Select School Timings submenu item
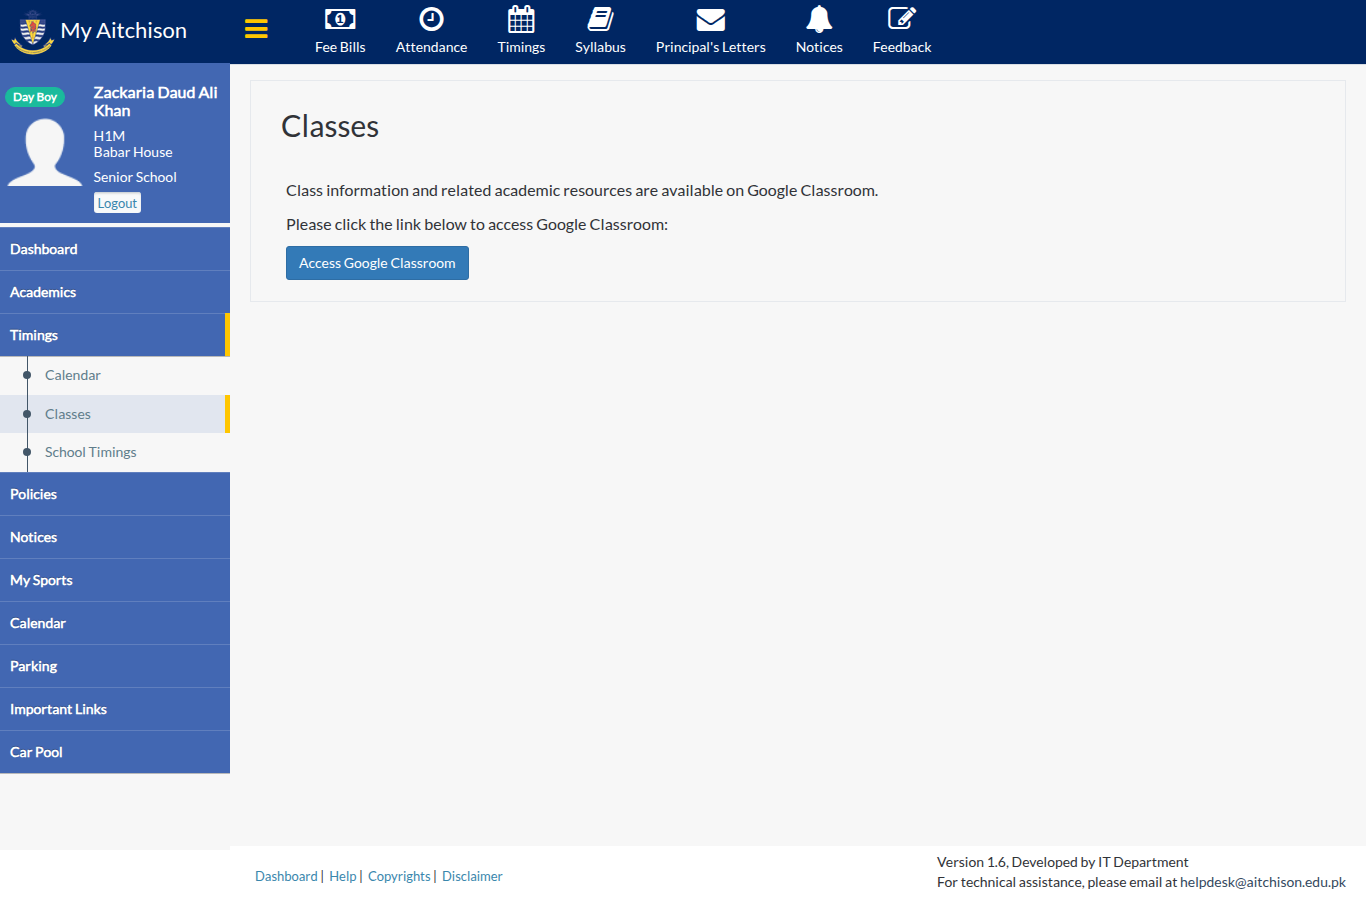Image resolution: width=1366 pixels, height=900 pixels. 115,452
